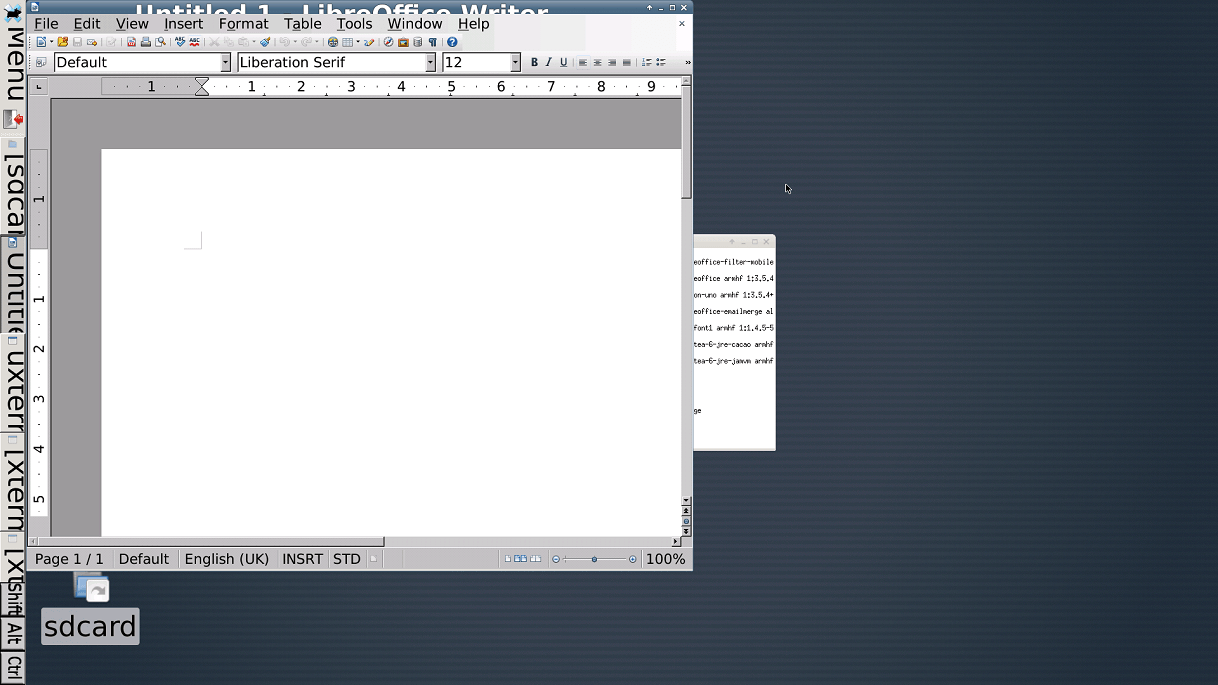Send document as e-mail icon
This screenshot has height=685, width=1218.
tap(92, 42)
